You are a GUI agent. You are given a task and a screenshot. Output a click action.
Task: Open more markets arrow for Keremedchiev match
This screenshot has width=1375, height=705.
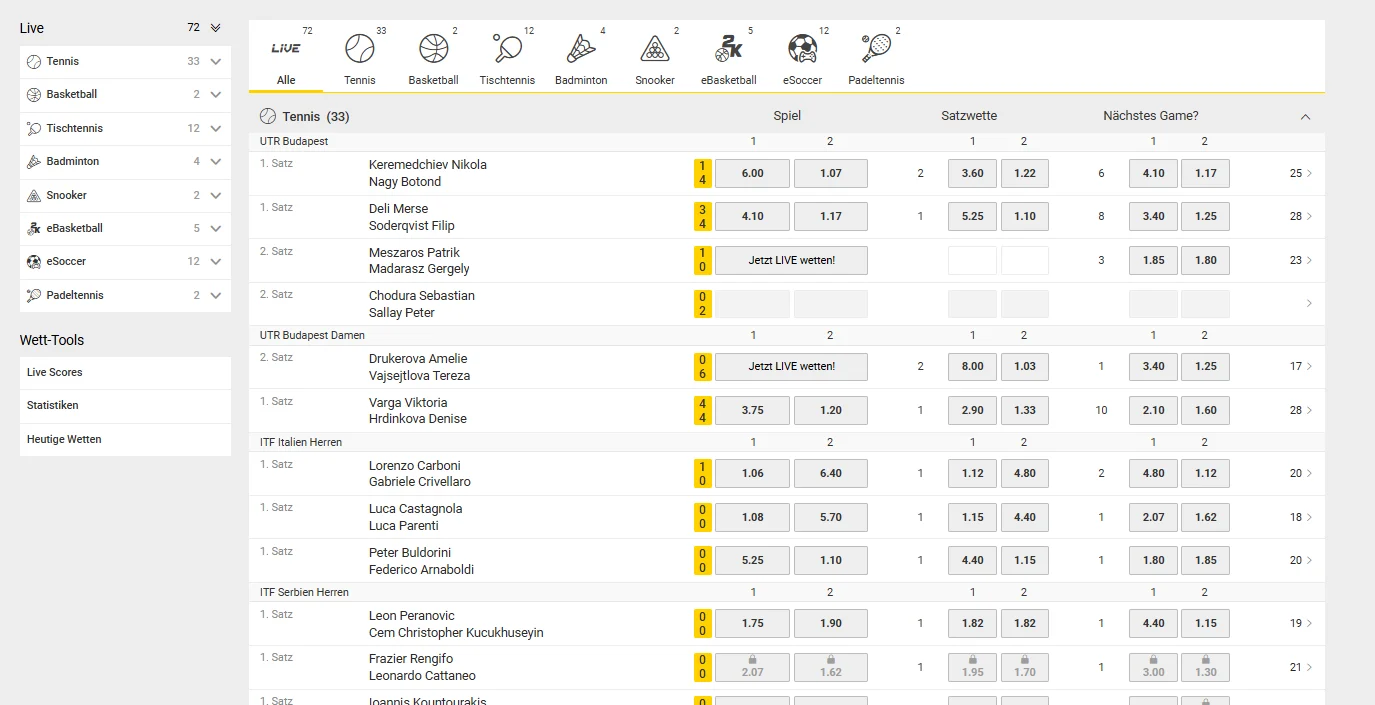(1310, 173)
